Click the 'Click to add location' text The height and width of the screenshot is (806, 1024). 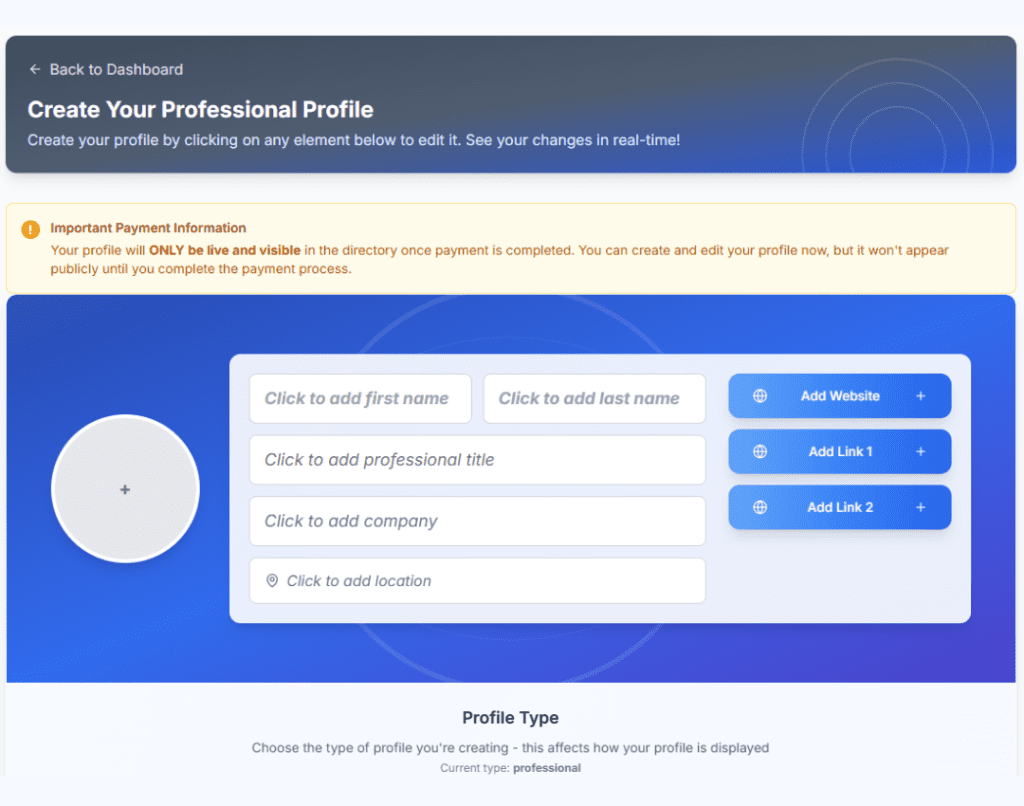coord(359,581)
